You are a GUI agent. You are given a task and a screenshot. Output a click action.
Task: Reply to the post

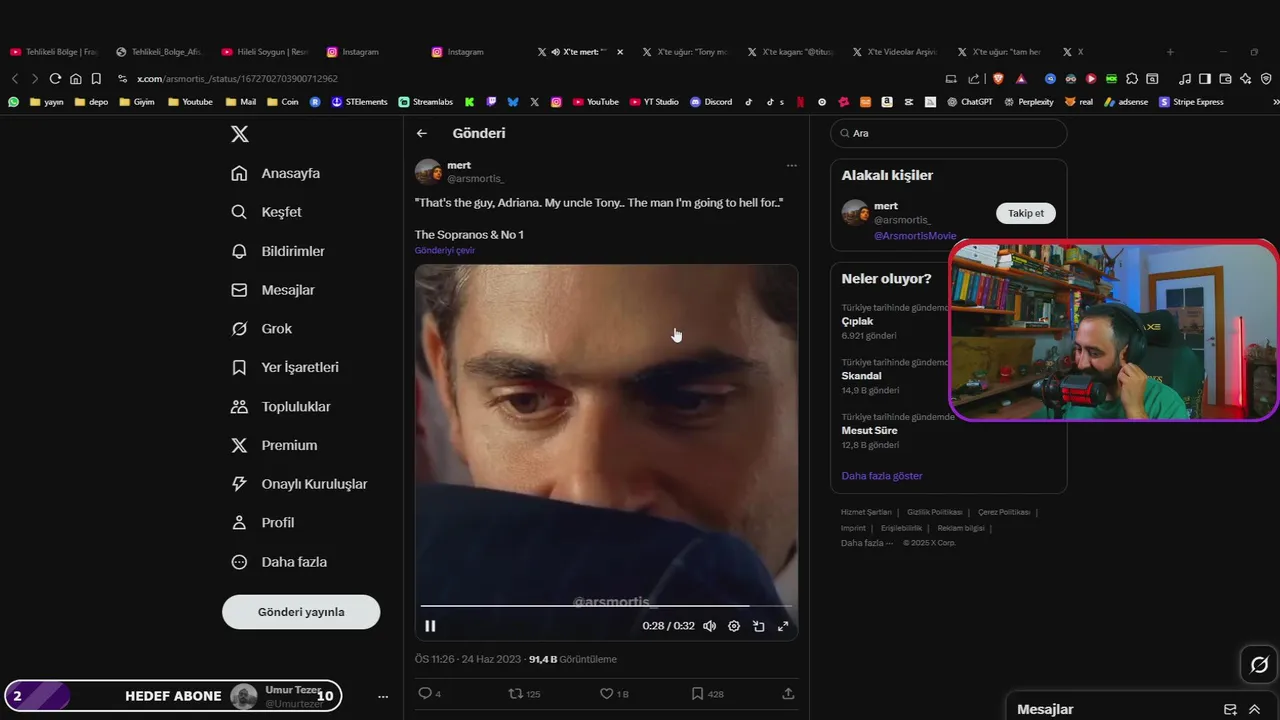click(428, 693)
